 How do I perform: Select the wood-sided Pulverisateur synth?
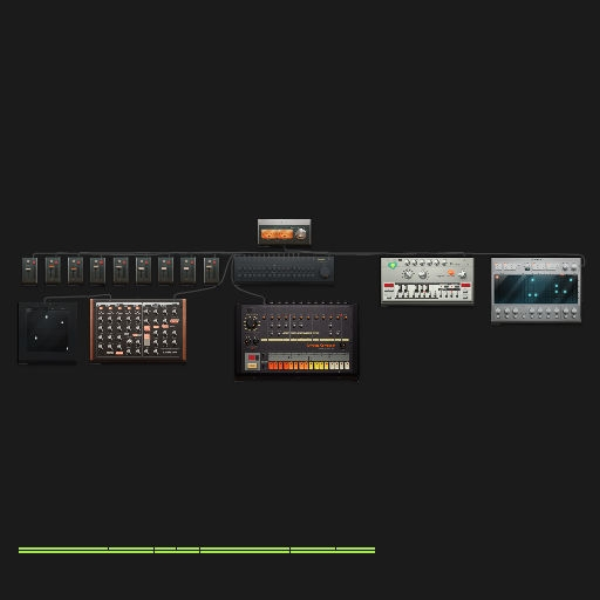click(138, 330)
